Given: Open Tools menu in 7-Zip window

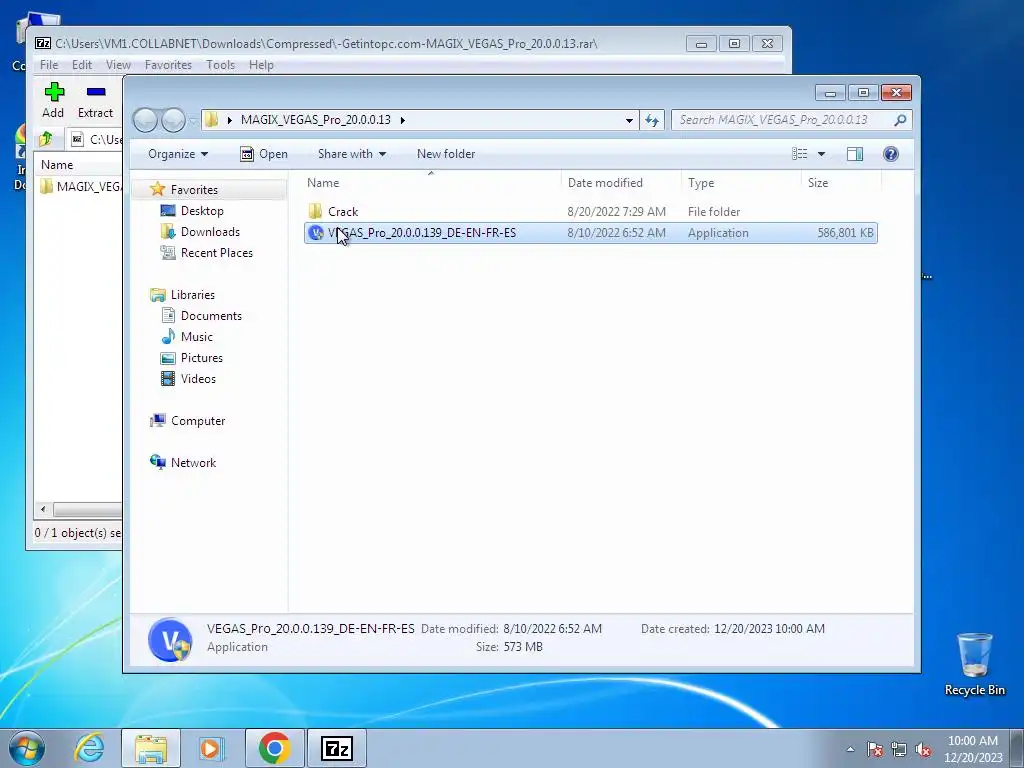Looking at the screenshot, I should (x=220, y=65).
